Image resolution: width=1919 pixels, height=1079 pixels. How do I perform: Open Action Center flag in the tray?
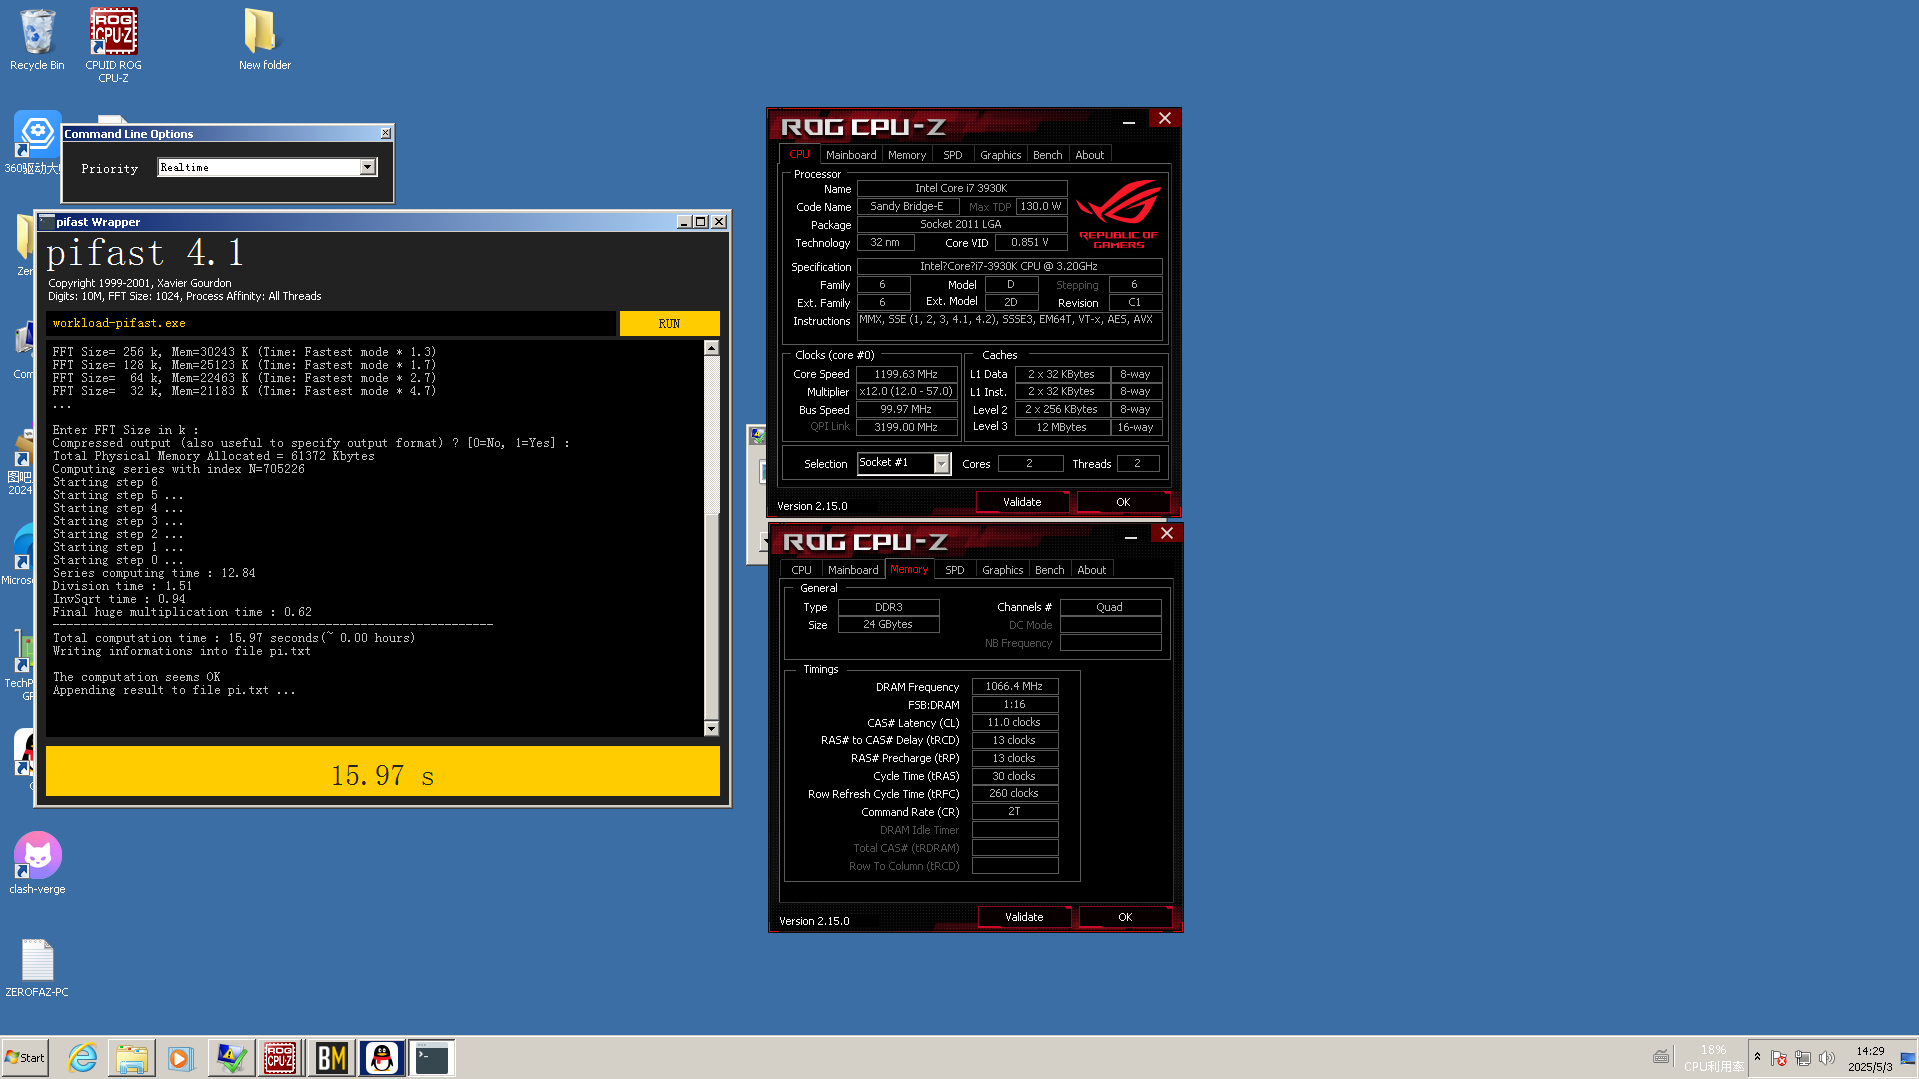(1779, 1058)
